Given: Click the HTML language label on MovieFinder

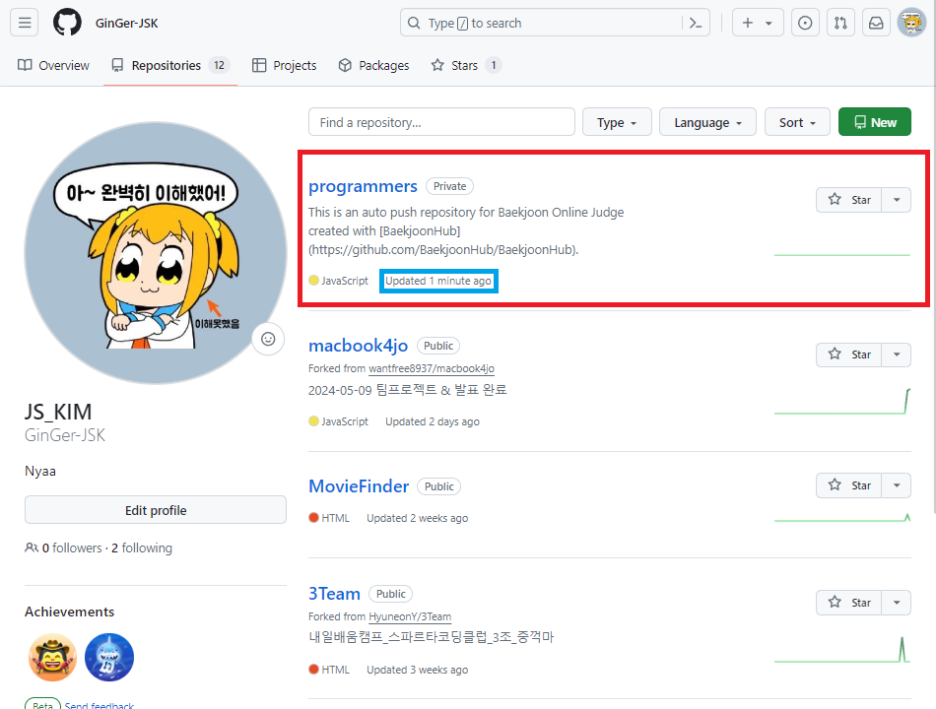Looking at the screenshot, I should pyautogui.click(x=329, y=518).
